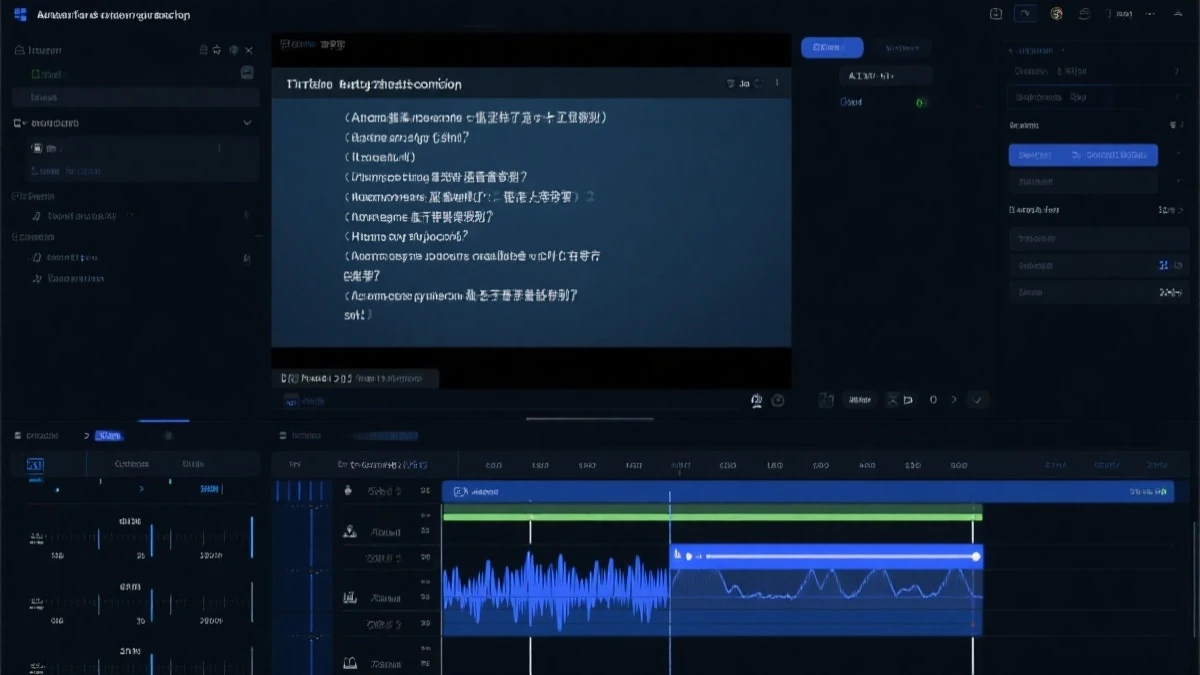Viewport: 1200px width, 675px height.
Task: Click the white envelope handle at the audio clip's end
Action: click(976, 556)
